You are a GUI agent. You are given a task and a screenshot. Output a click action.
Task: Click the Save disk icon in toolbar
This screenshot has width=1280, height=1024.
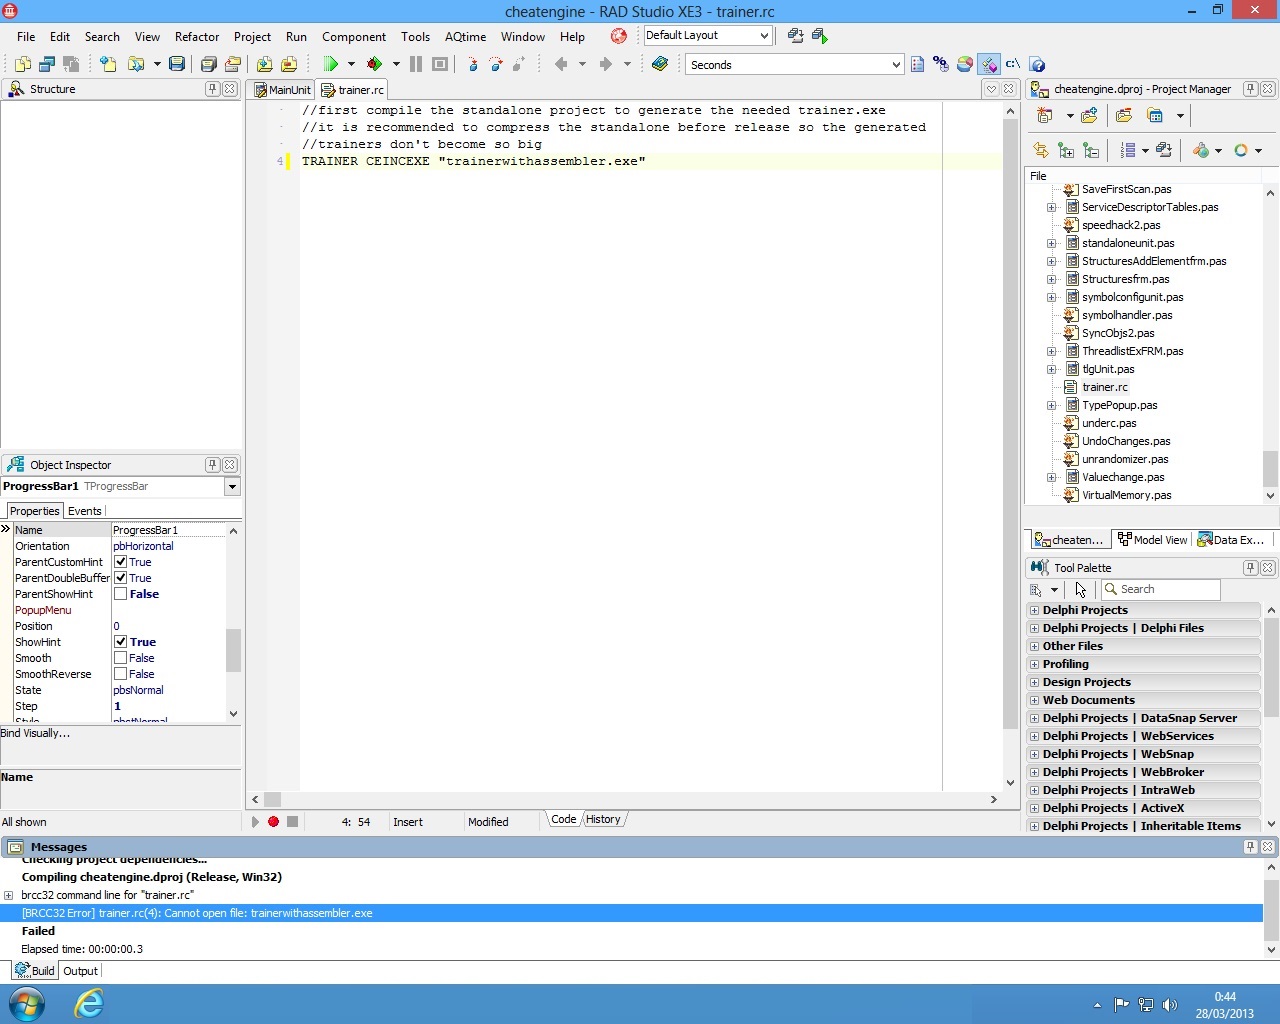pos(177,64)
